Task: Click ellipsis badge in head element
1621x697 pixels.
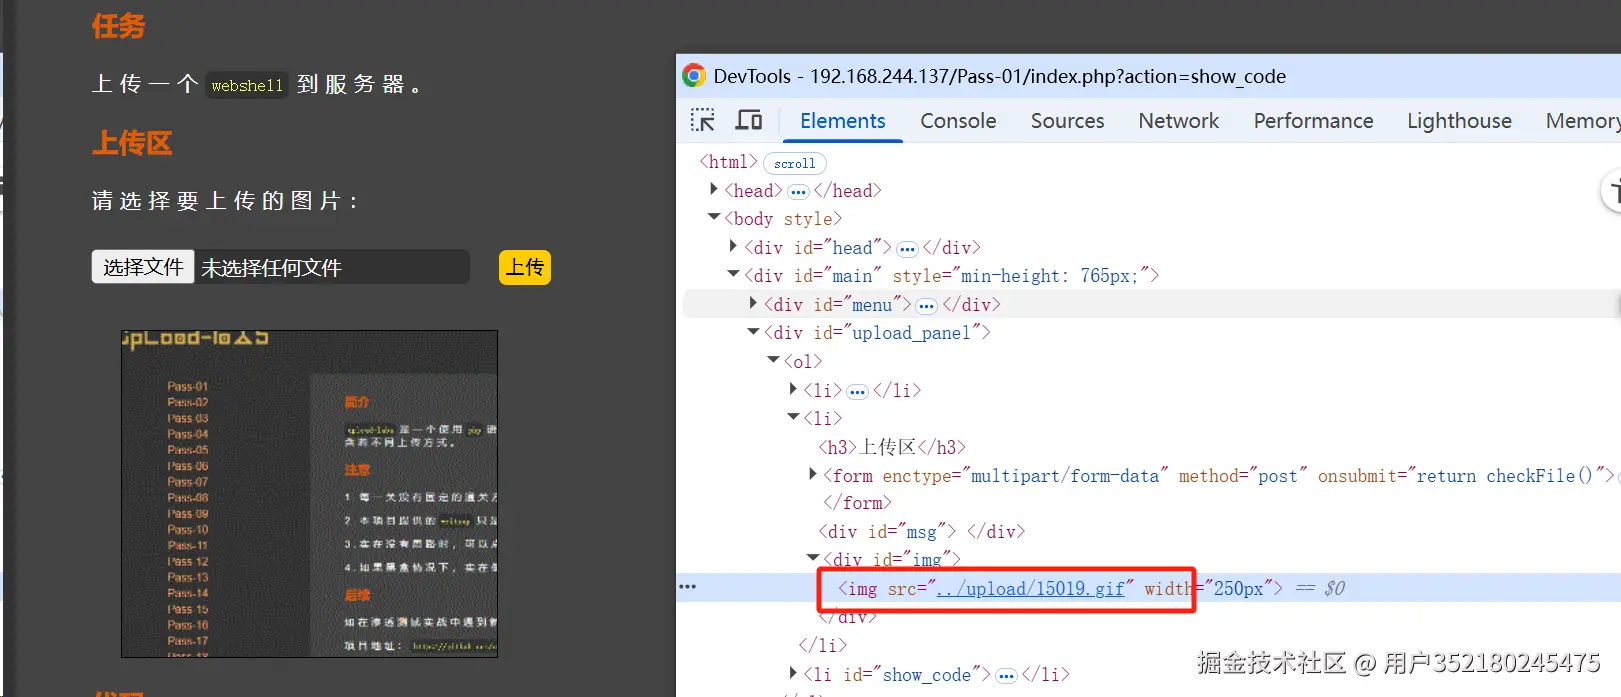Action: coord(798,192)
